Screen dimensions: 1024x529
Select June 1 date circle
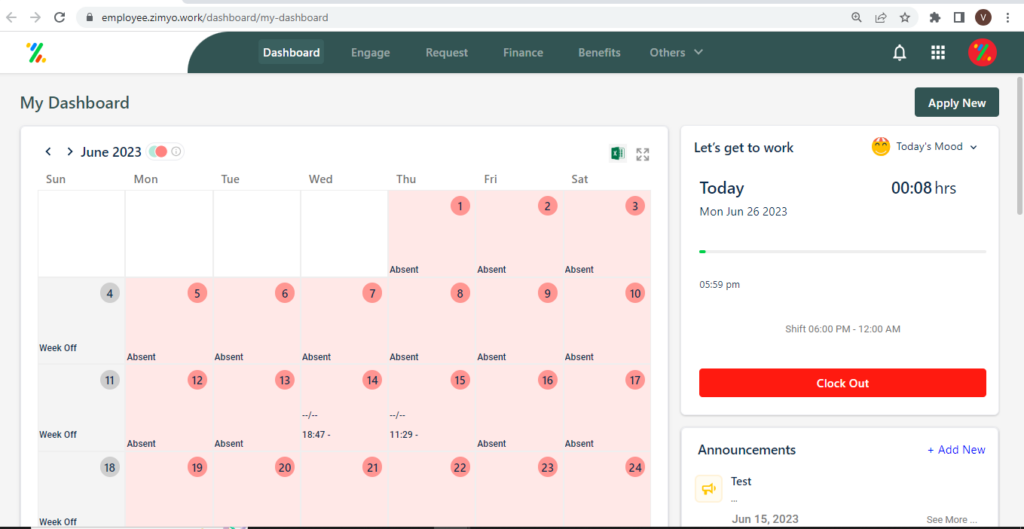point(460,206)
